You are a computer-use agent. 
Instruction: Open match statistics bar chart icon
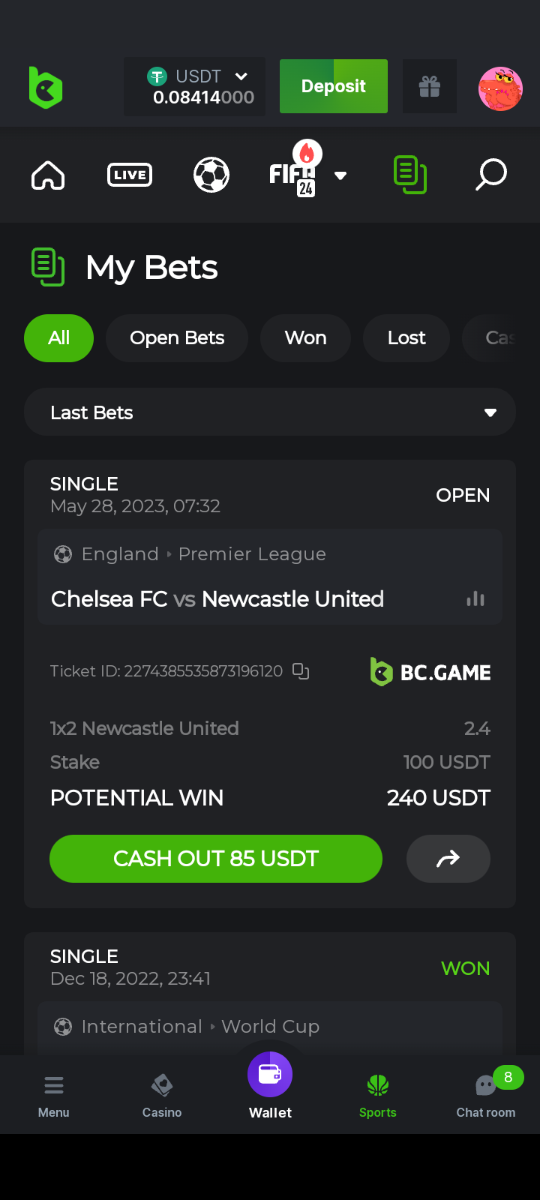click(476, 599)
